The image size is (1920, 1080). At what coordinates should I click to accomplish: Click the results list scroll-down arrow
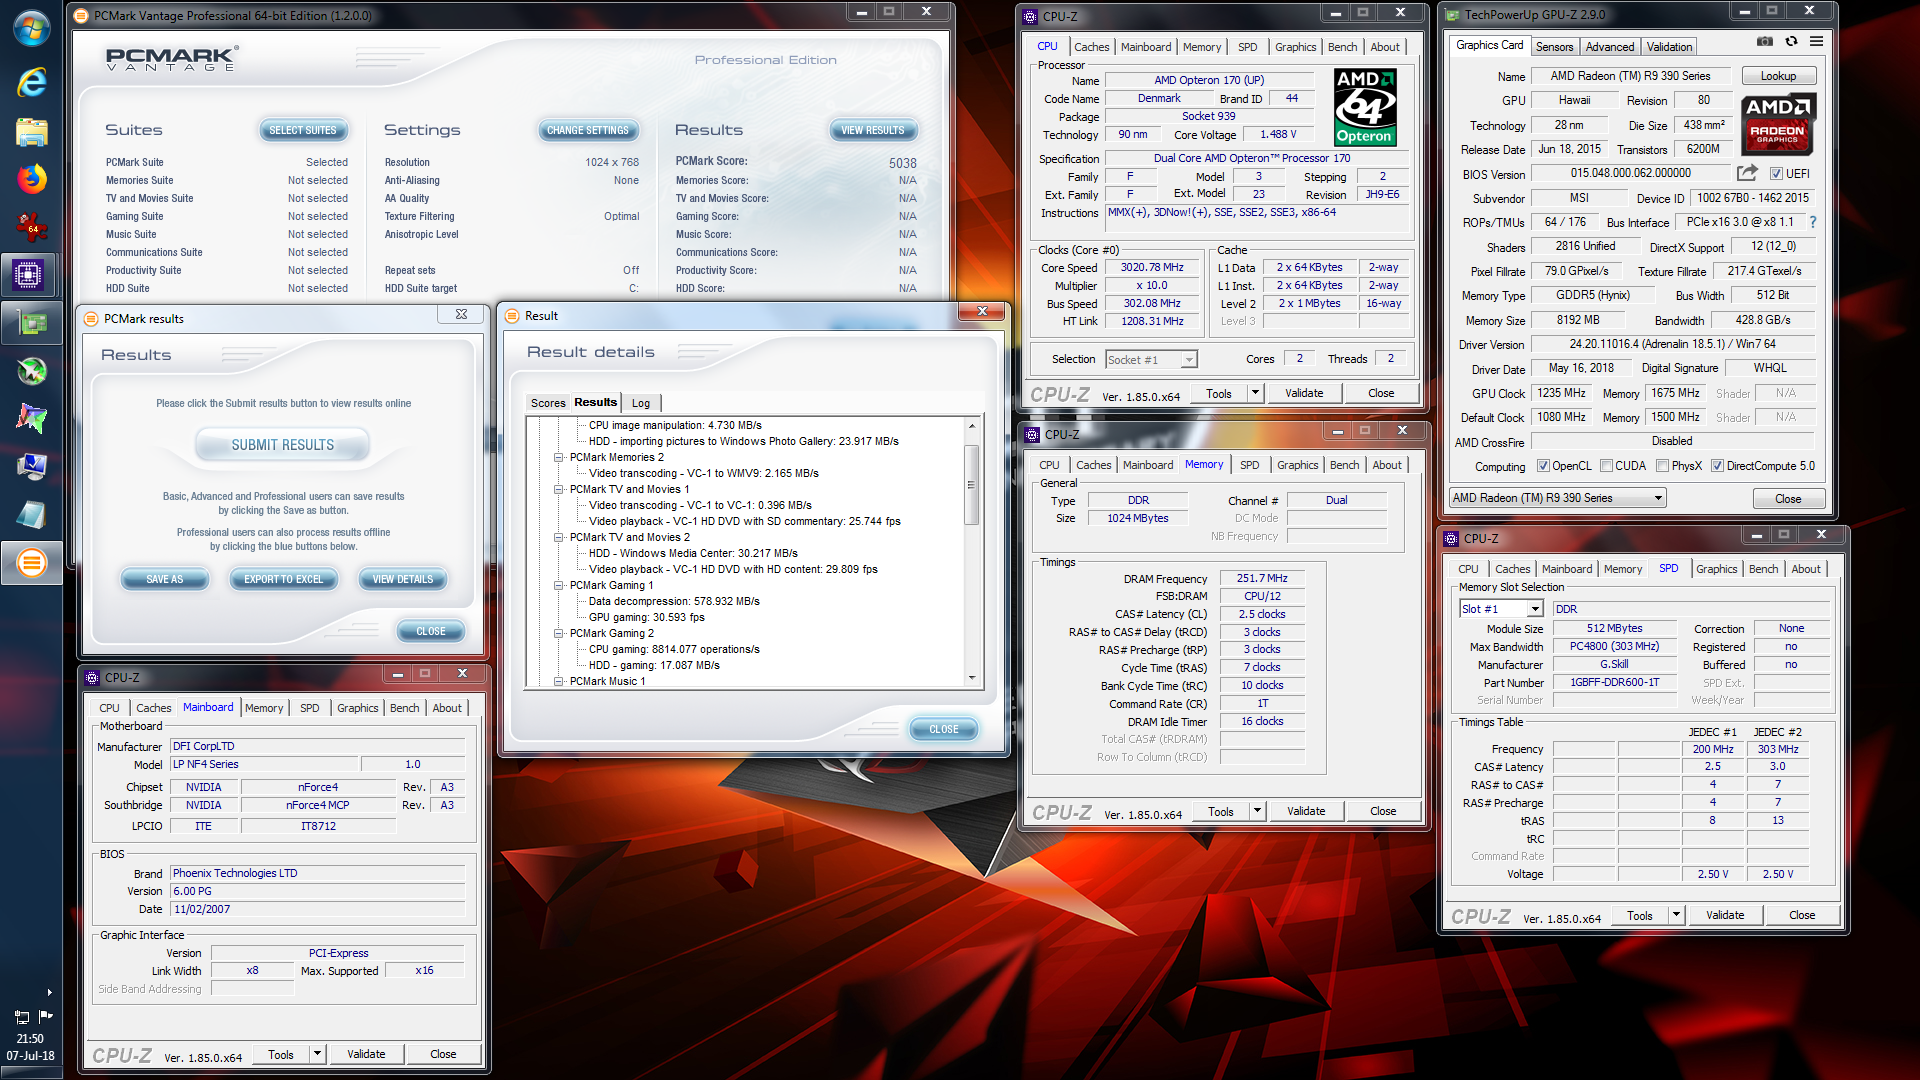point(971,679)
